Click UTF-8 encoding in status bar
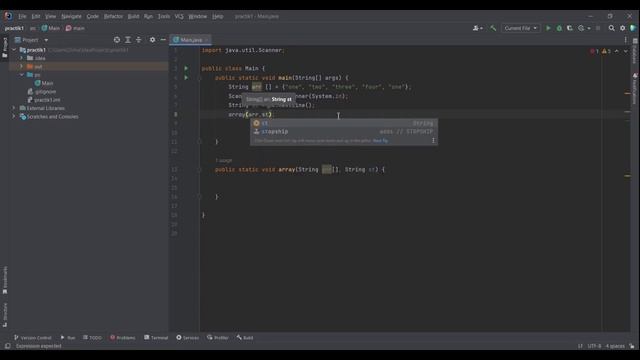640x360 pixels. click(594, 346)
